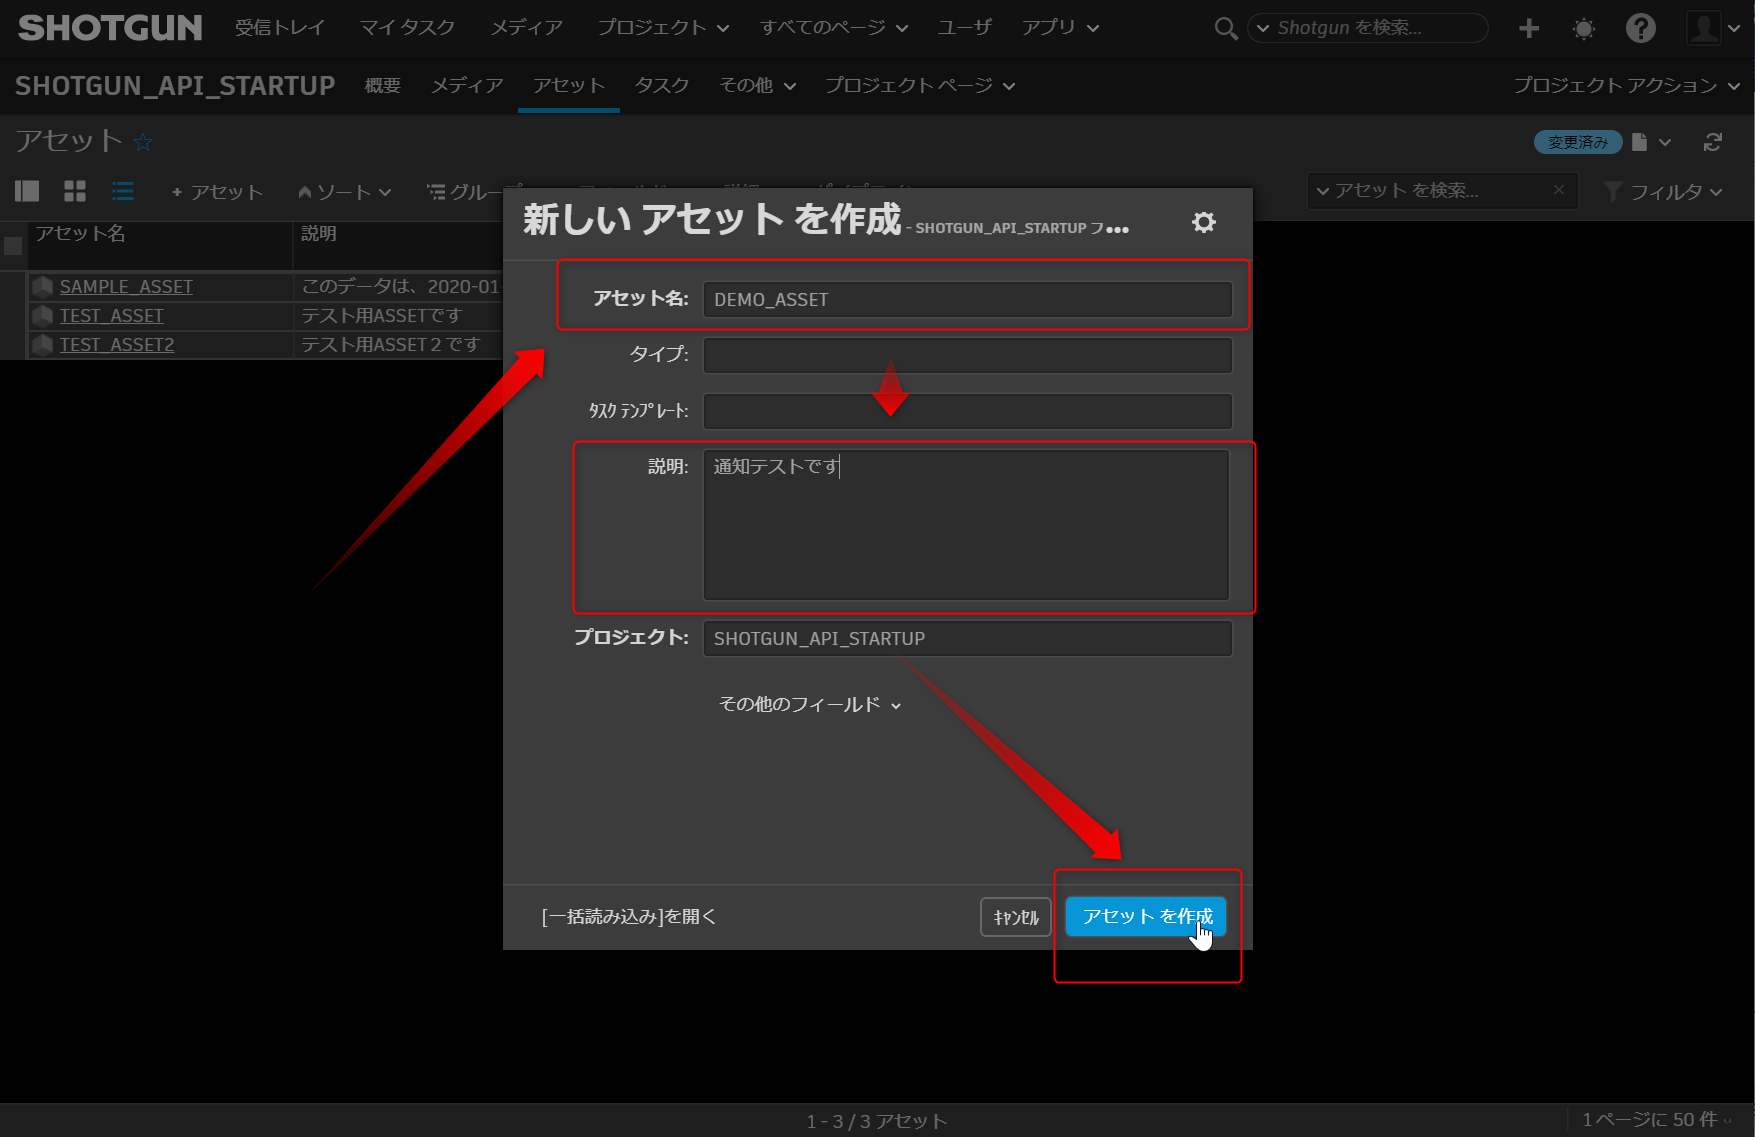Toggle the brightness theme icon
Viewport: 1755px width, 1137px height.
1583,28
